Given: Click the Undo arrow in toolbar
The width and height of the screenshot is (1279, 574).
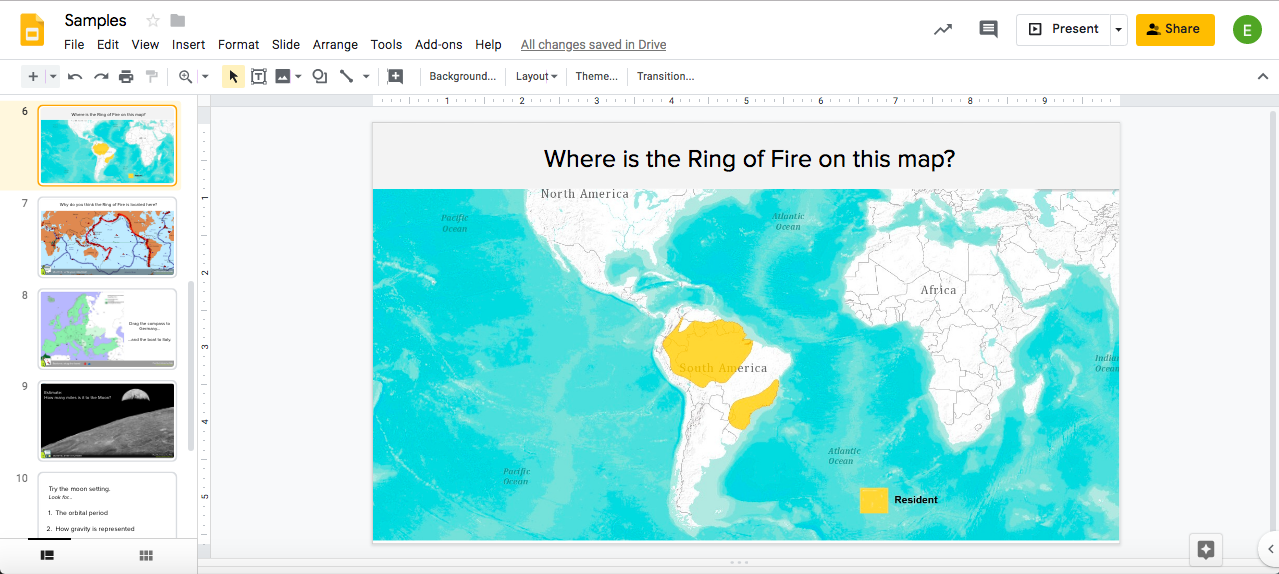Looking at the screenshot, I should click(x=75, y=76).
